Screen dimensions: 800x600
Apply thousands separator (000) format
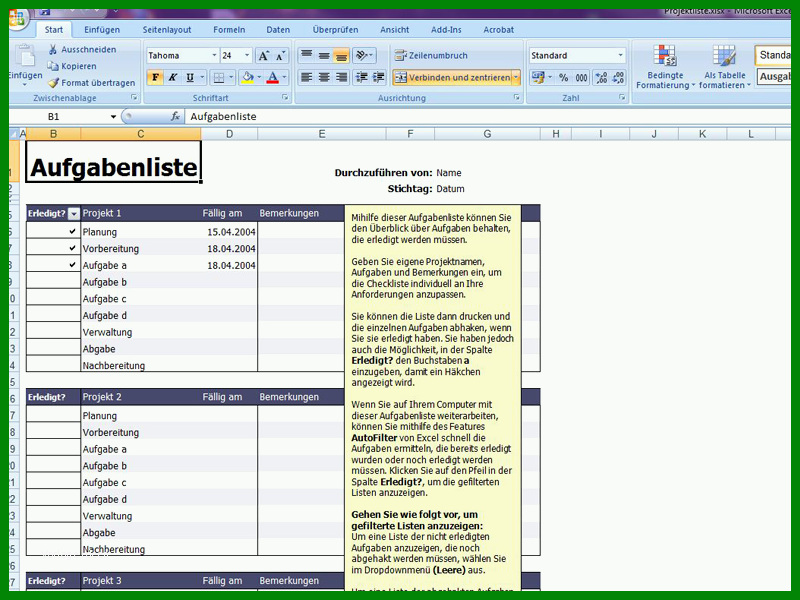point(581,78)
